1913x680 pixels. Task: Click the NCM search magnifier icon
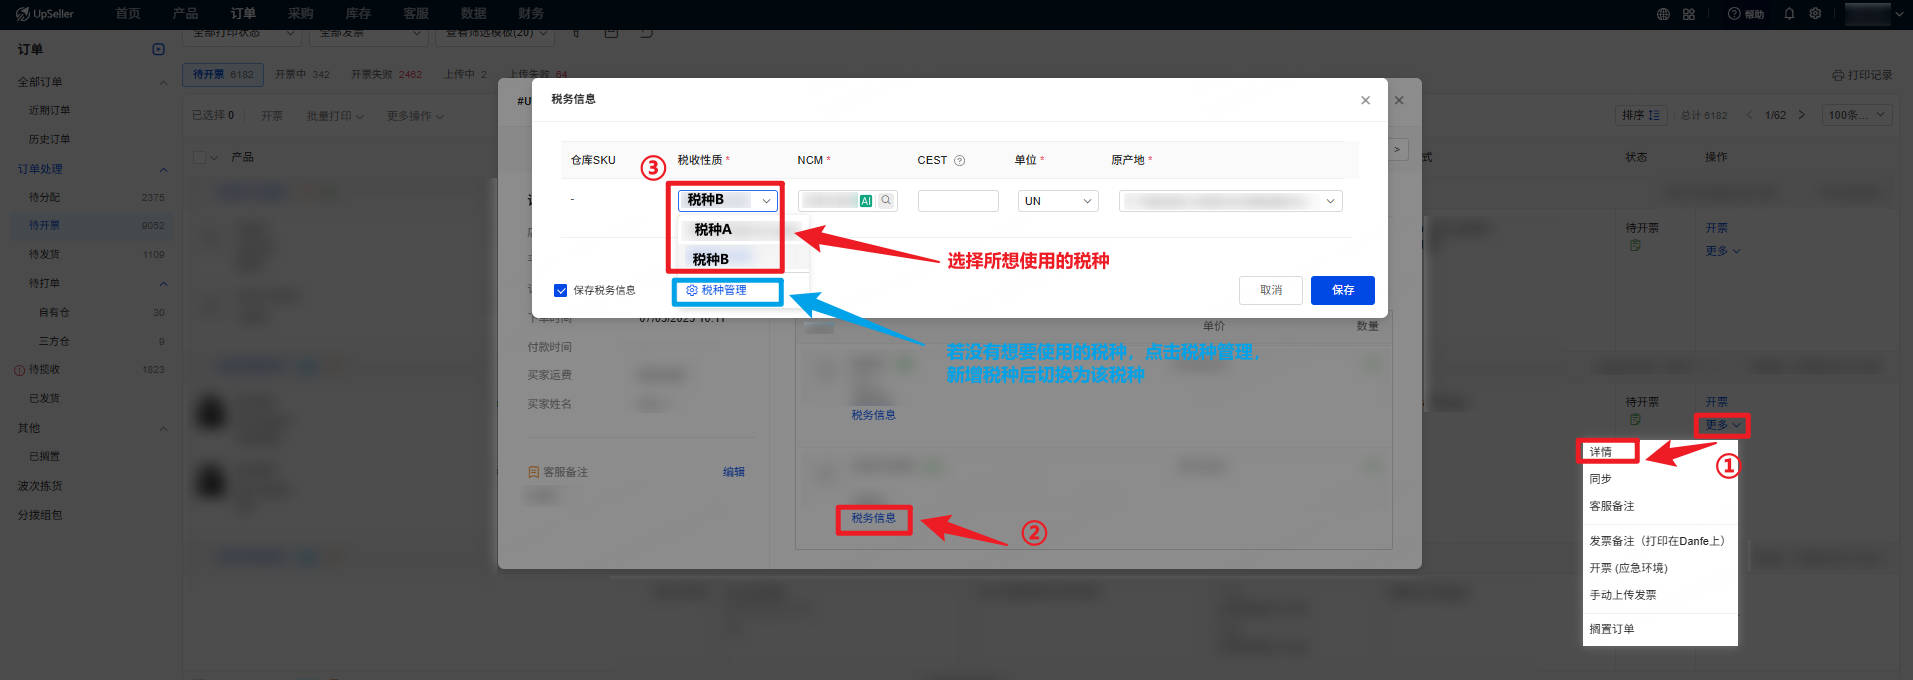click(886, 200)
